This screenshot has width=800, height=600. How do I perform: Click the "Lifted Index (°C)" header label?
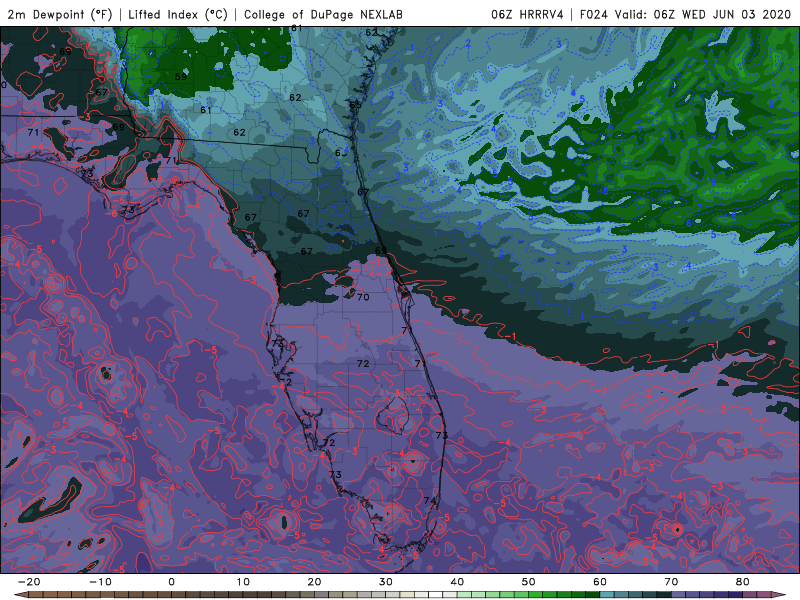point(178,14)
